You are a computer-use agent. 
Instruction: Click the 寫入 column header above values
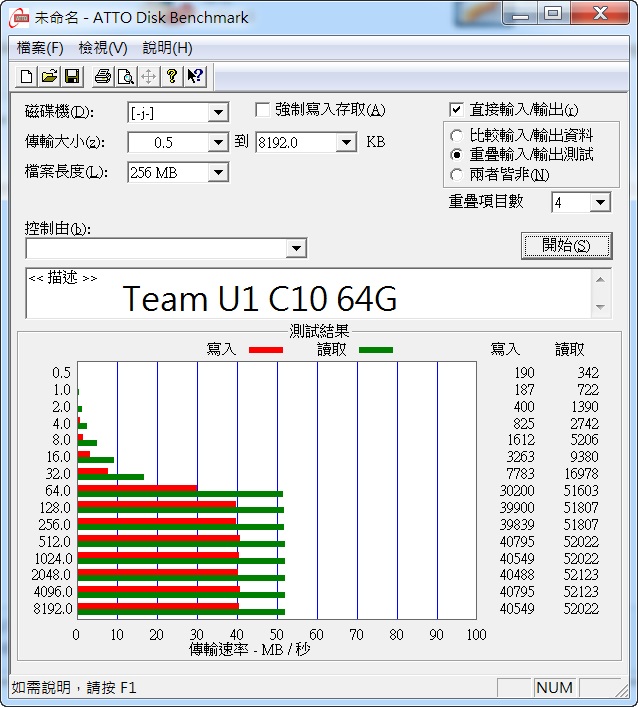[x=505, y=349]
